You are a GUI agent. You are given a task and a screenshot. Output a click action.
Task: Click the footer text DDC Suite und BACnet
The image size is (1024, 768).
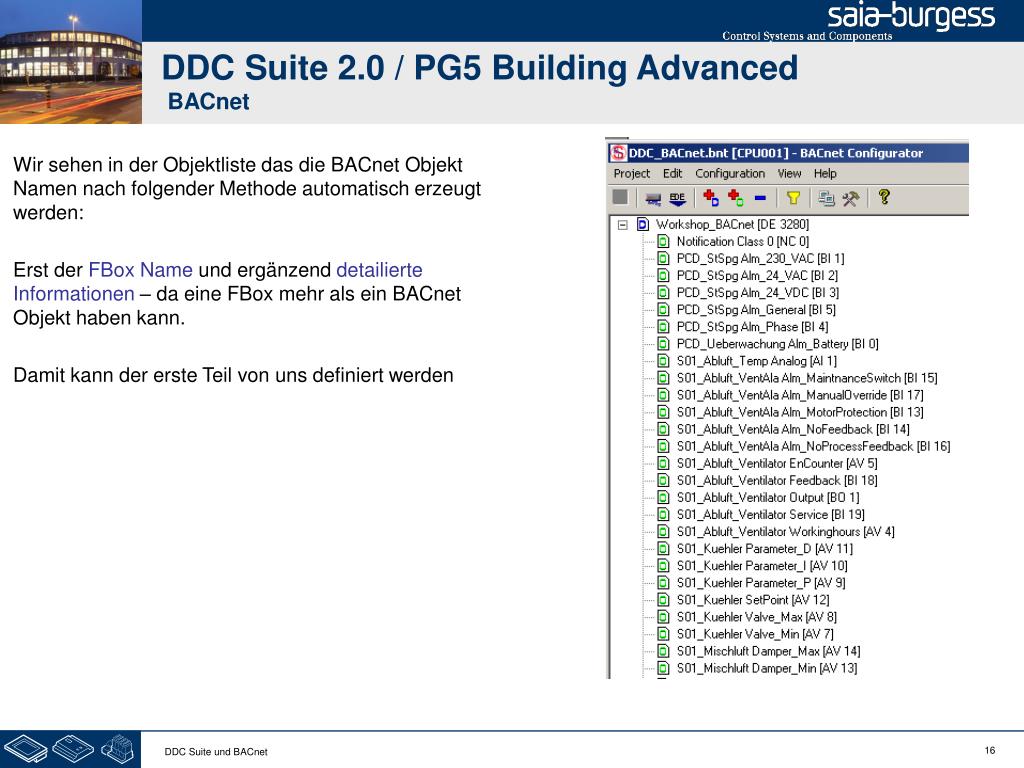click(216, 752)
